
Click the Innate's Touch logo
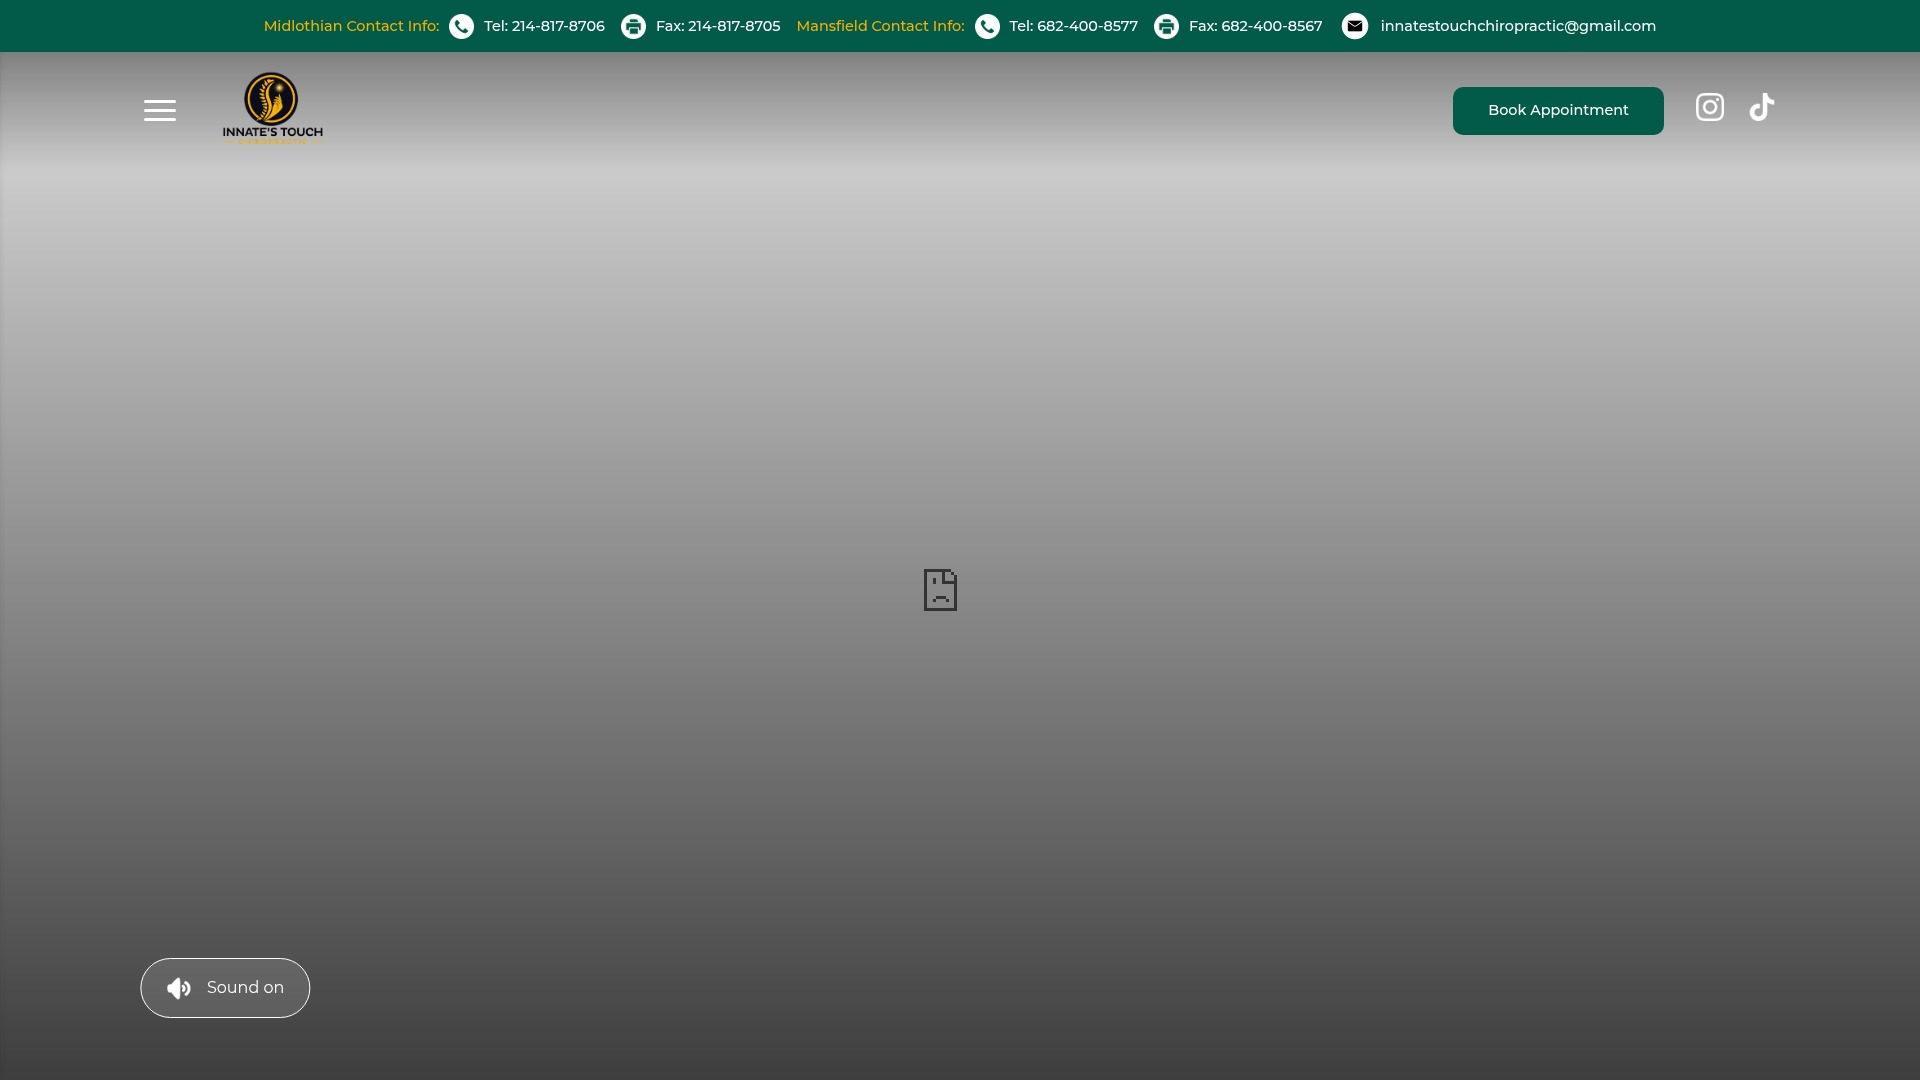click(272, 108)
